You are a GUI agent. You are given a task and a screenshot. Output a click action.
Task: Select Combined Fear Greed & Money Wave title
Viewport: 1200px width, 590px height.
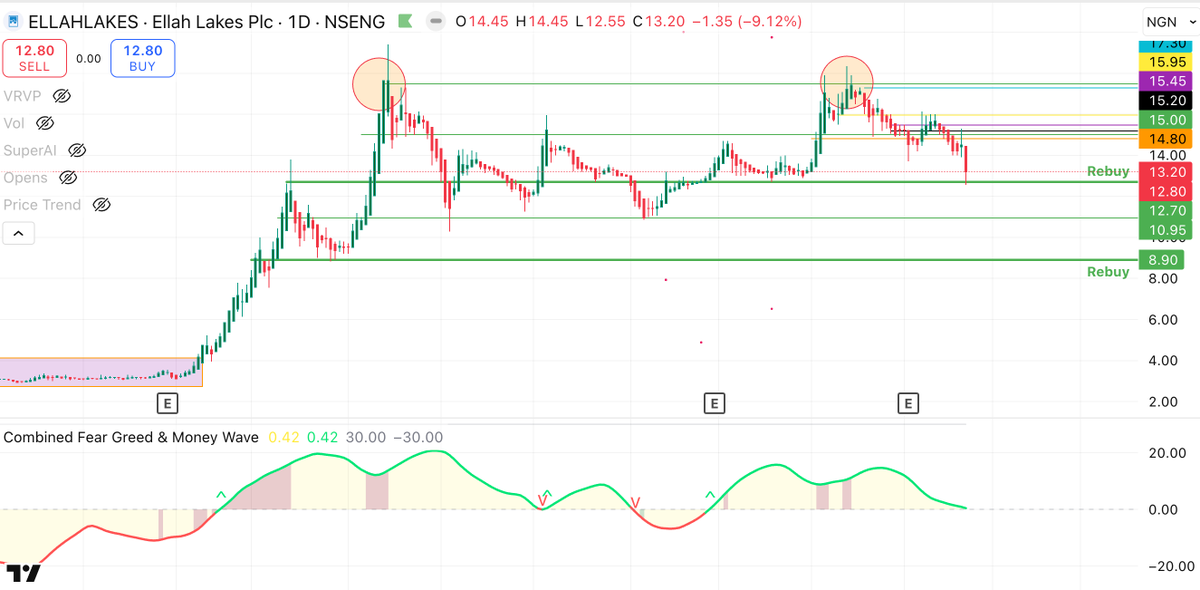[131, 437]
